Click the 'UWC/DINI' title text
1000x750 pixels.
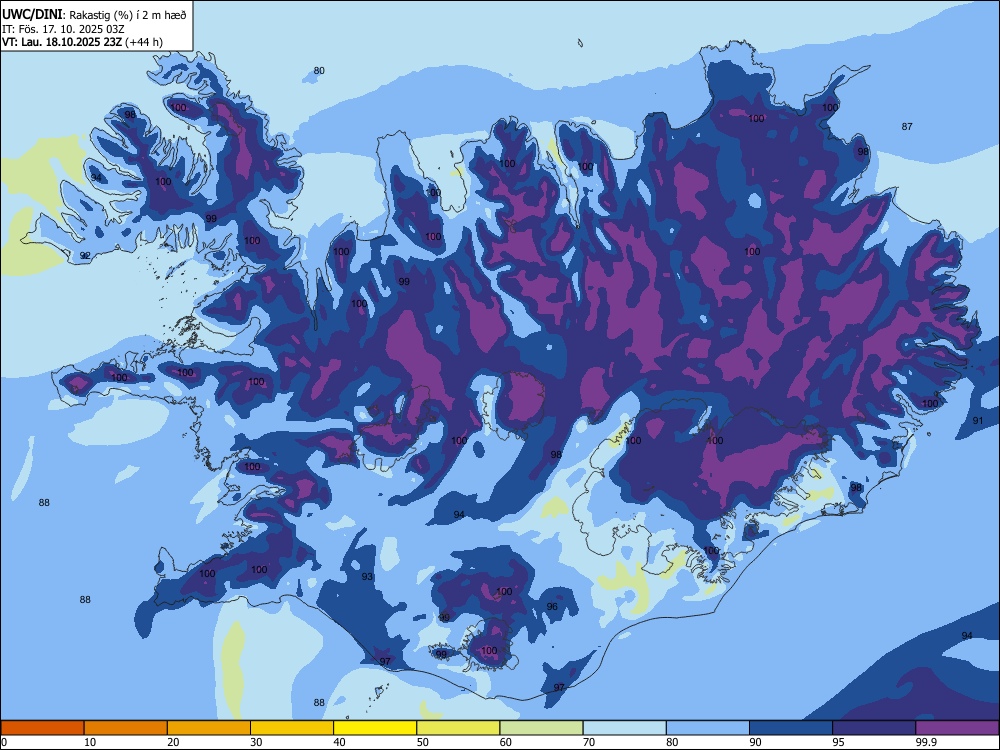(32, 15)
